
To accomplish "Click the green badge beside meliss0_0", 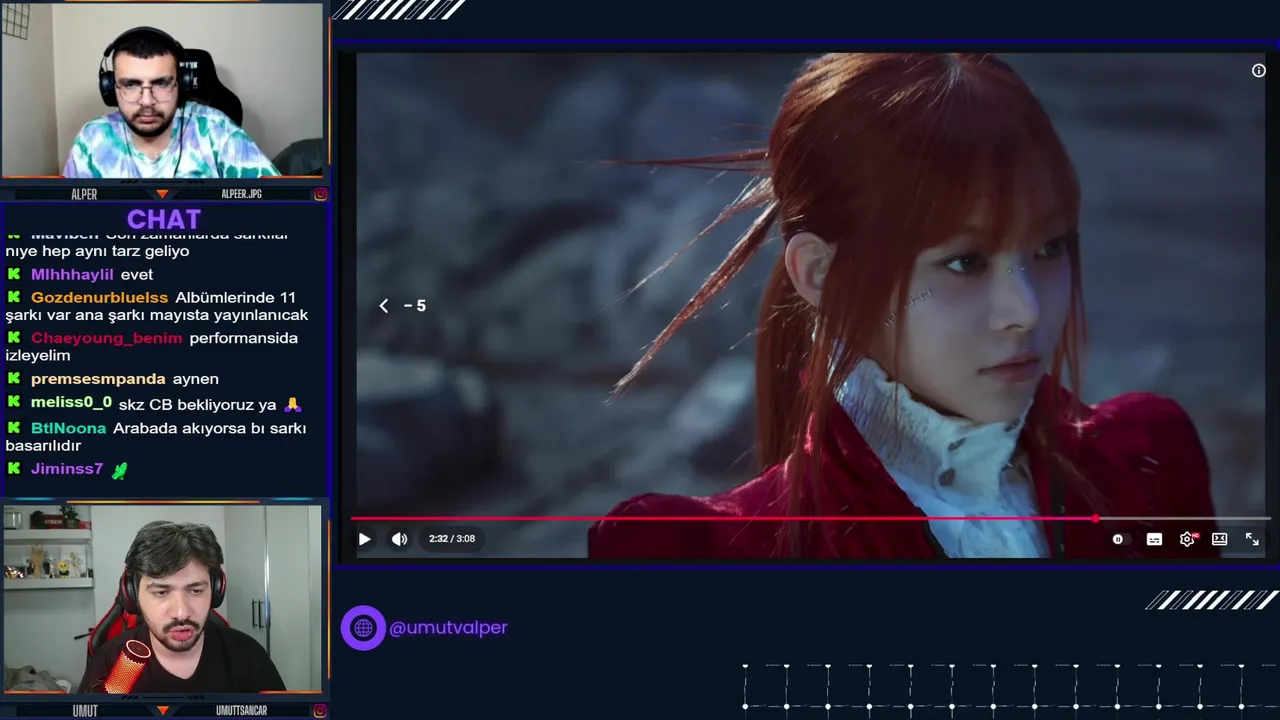I will click(x=14, y=403).
